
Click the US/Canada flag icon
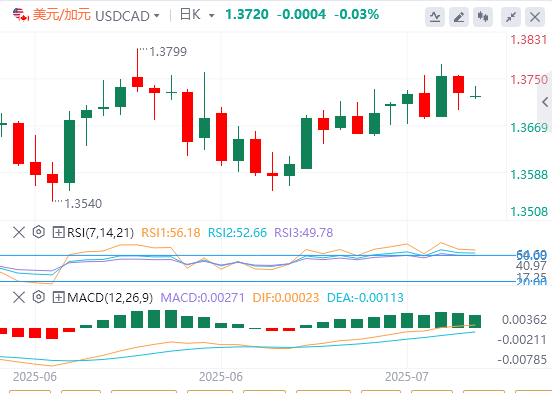tap(21, 15)
